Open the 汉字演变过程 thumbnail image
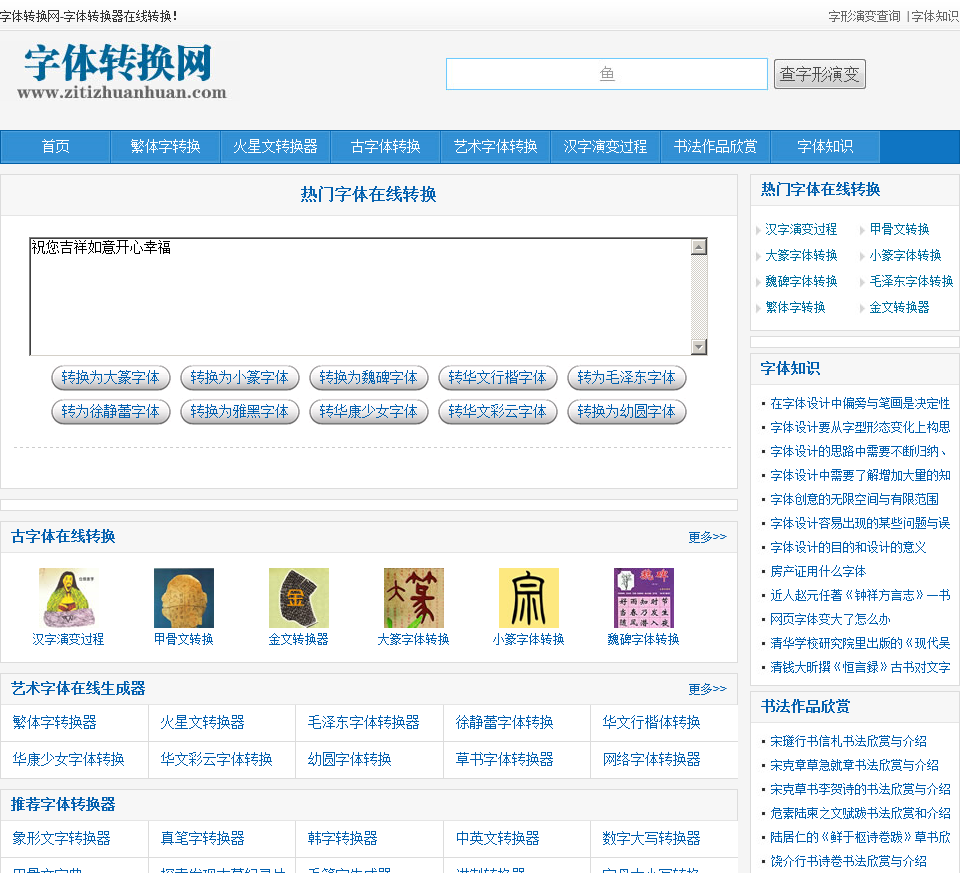The width and height of the screenshot is (960, 873). (x=68, y=598)
